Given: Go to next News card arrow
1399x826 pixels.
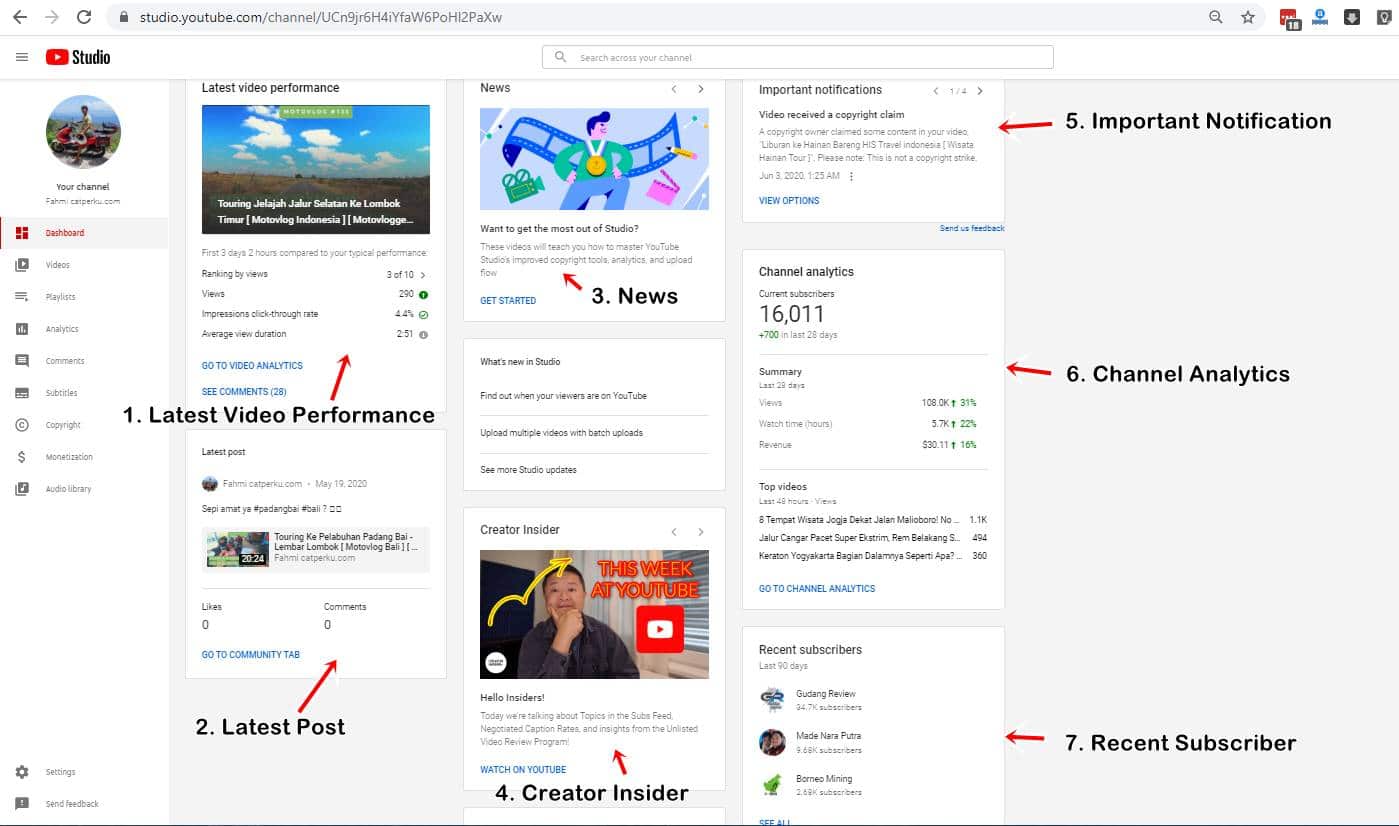Looking at the screenshot, I should click(701, 89).
